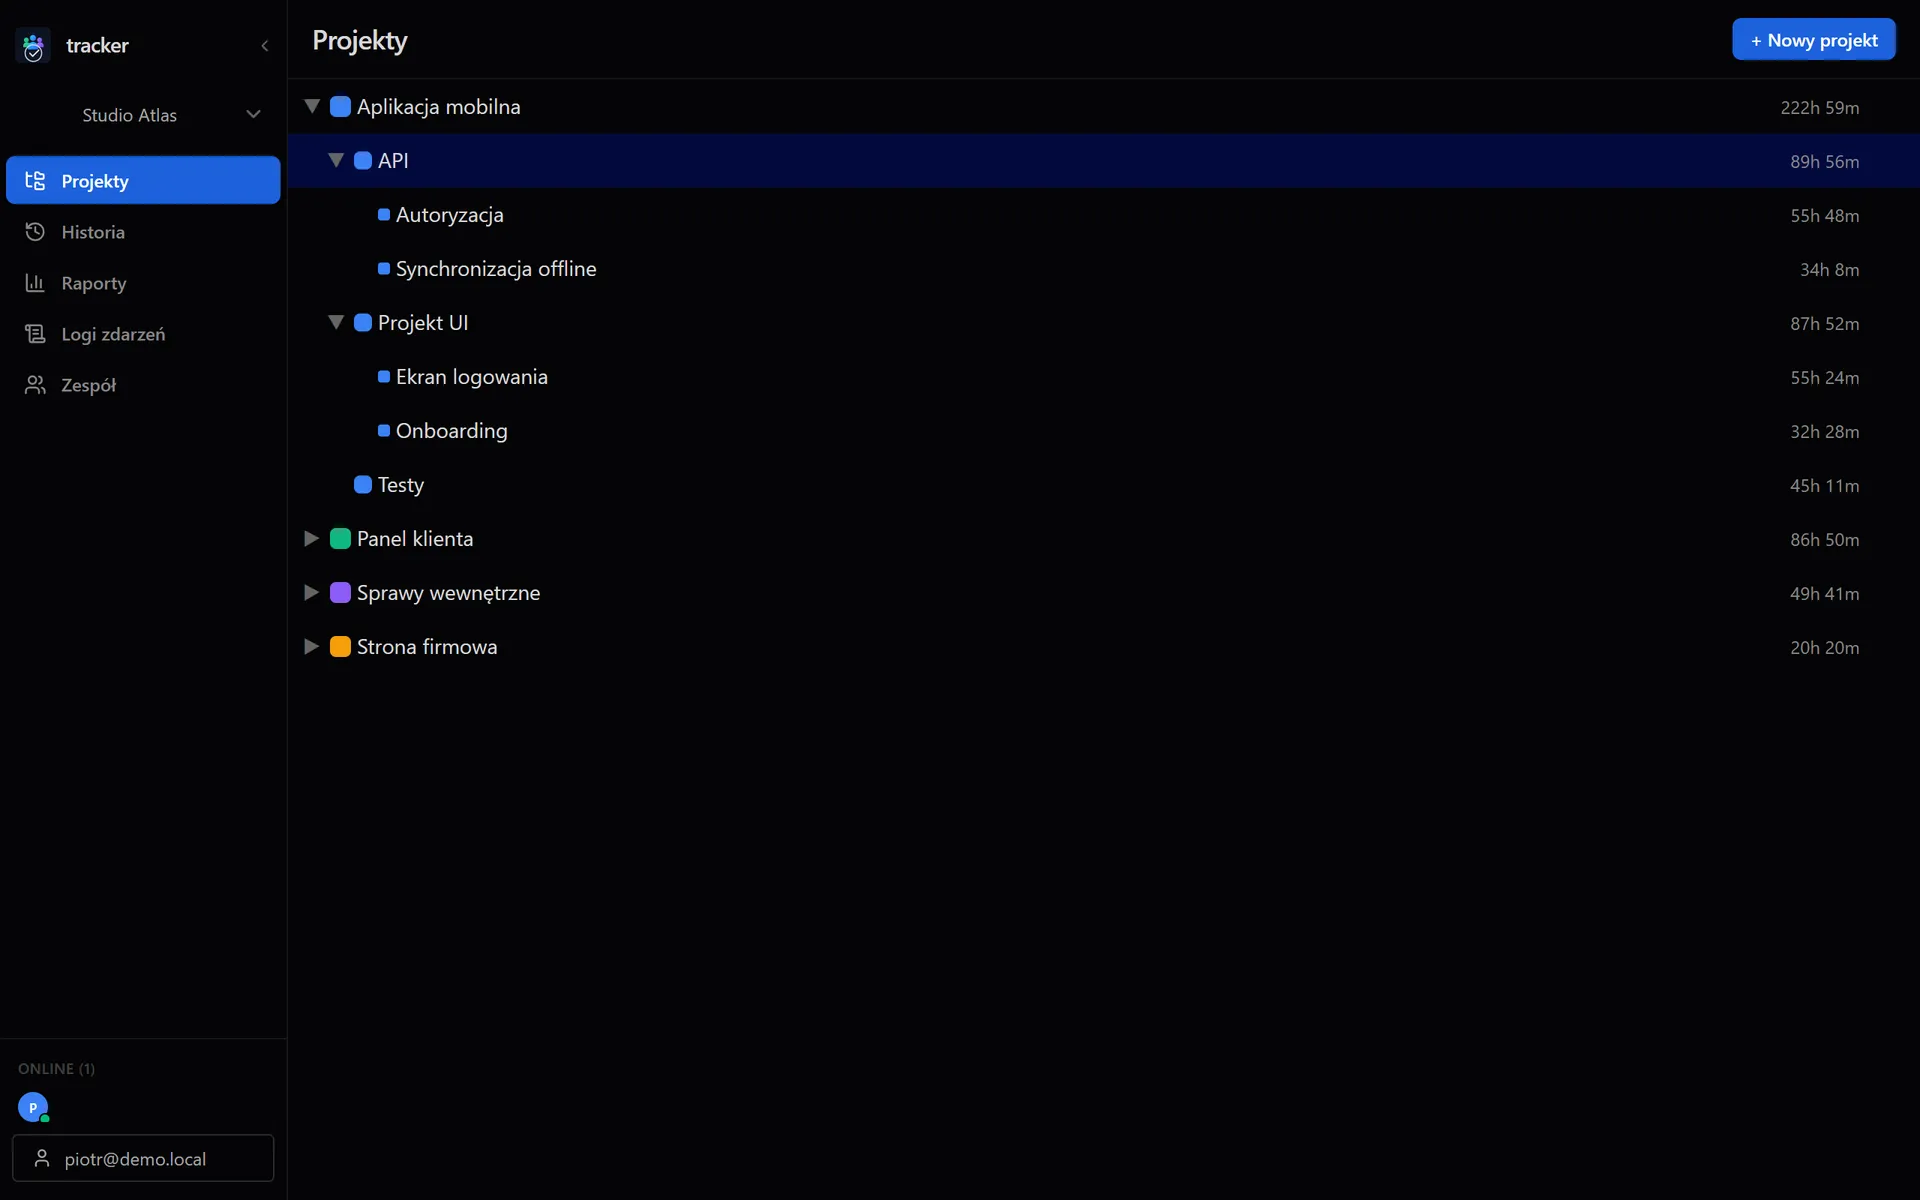Open Logi zdarzeń in sidebar
Viewport: 1920px width, 1200px height.
[x=143, y=334]
